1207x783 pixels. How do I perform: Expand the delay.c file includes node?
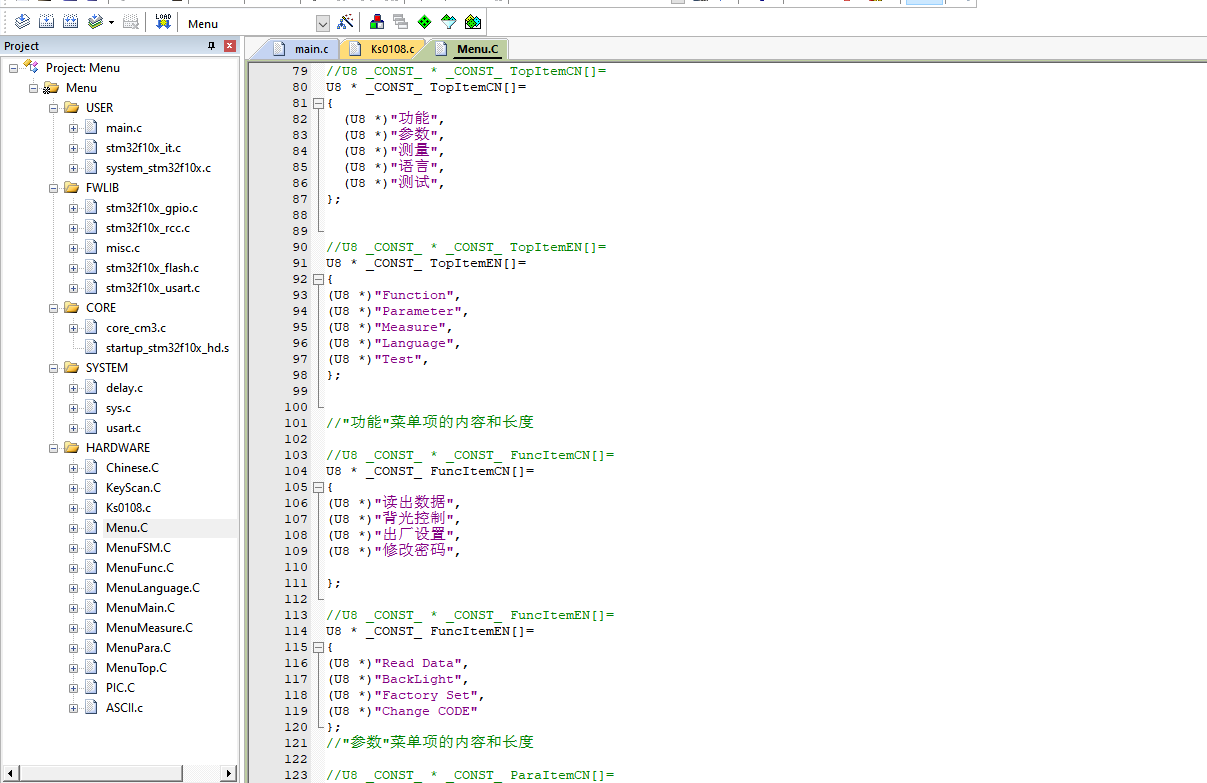pos(74,388)
